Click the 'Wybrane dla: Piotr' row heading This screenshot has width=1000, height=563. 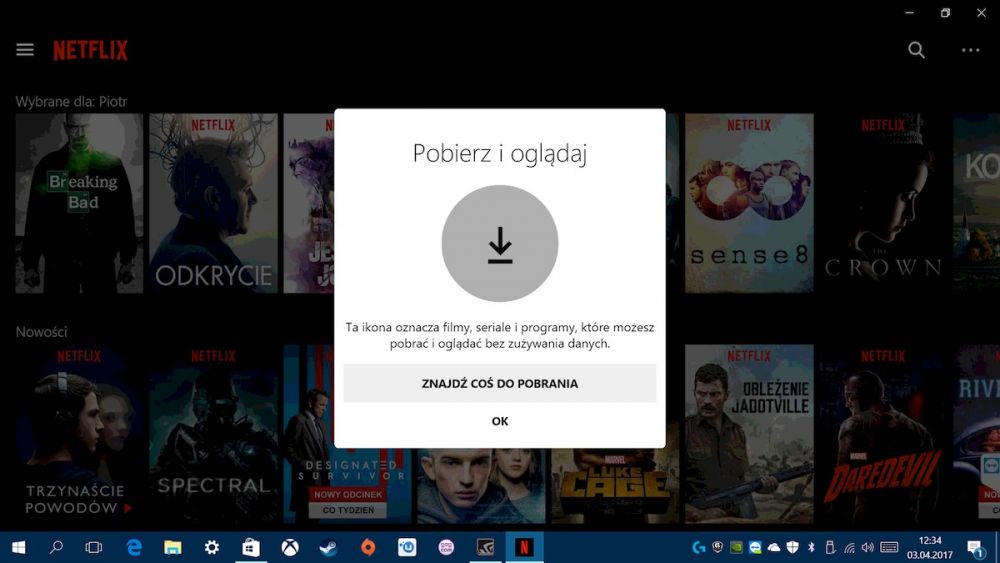point(71,101)
